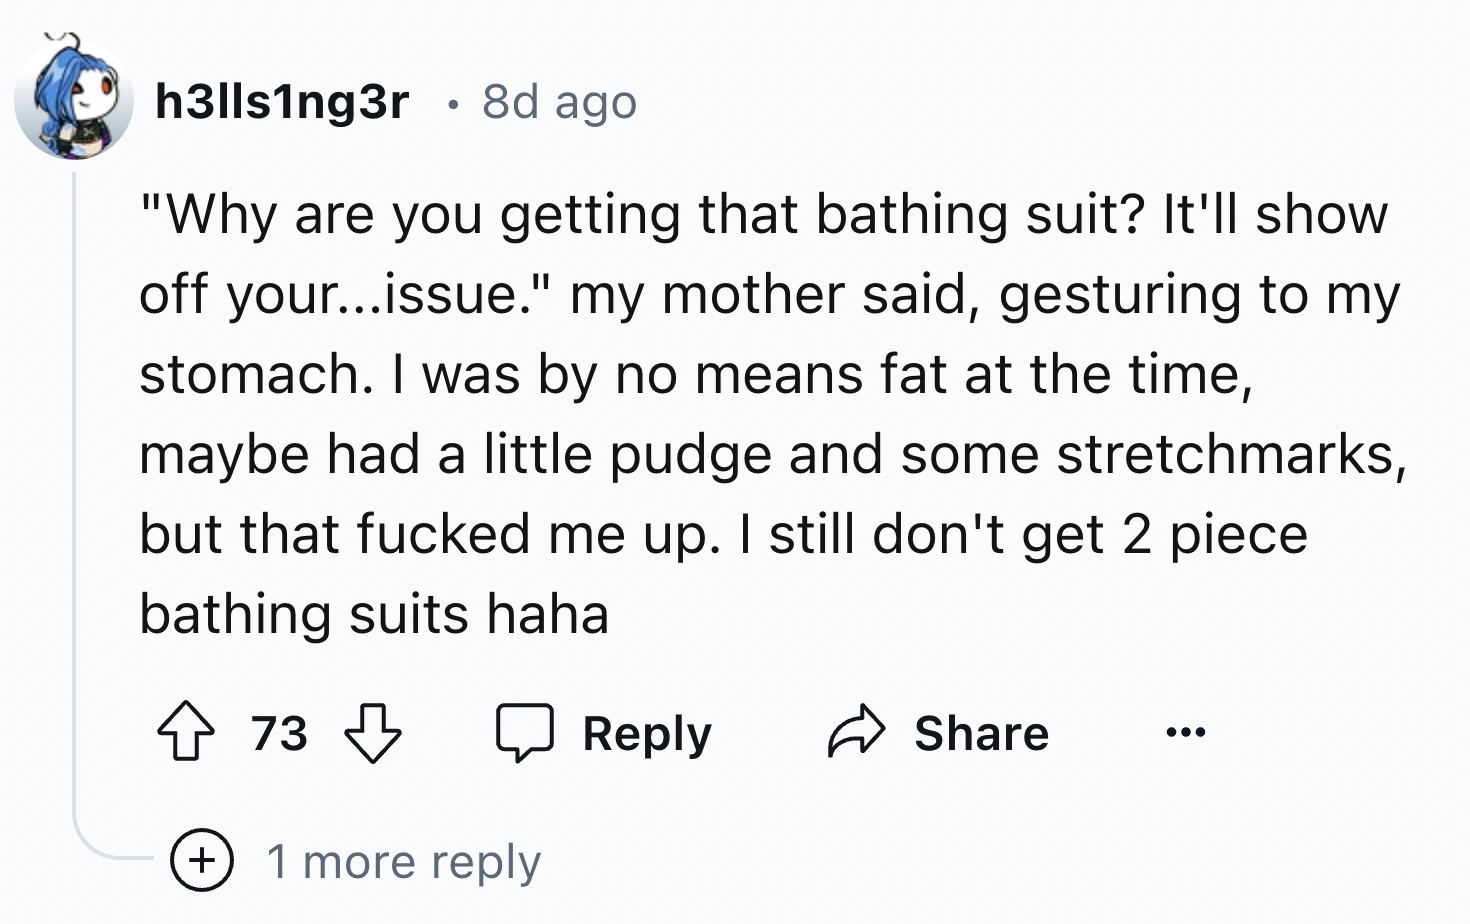1470x924 pixels.
Task: Downvote the comment with the down arrow
Action: click(x=372, y=733)
